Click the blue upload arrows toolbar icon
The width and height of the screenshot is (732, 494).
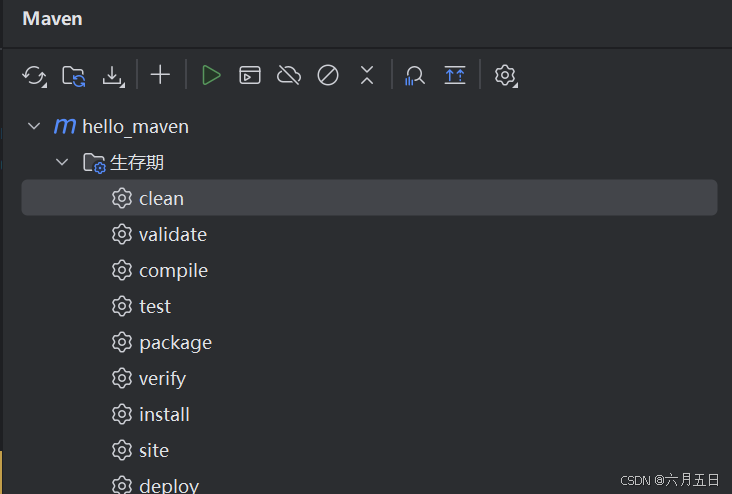pyautogui.click(x=455, y=75)
